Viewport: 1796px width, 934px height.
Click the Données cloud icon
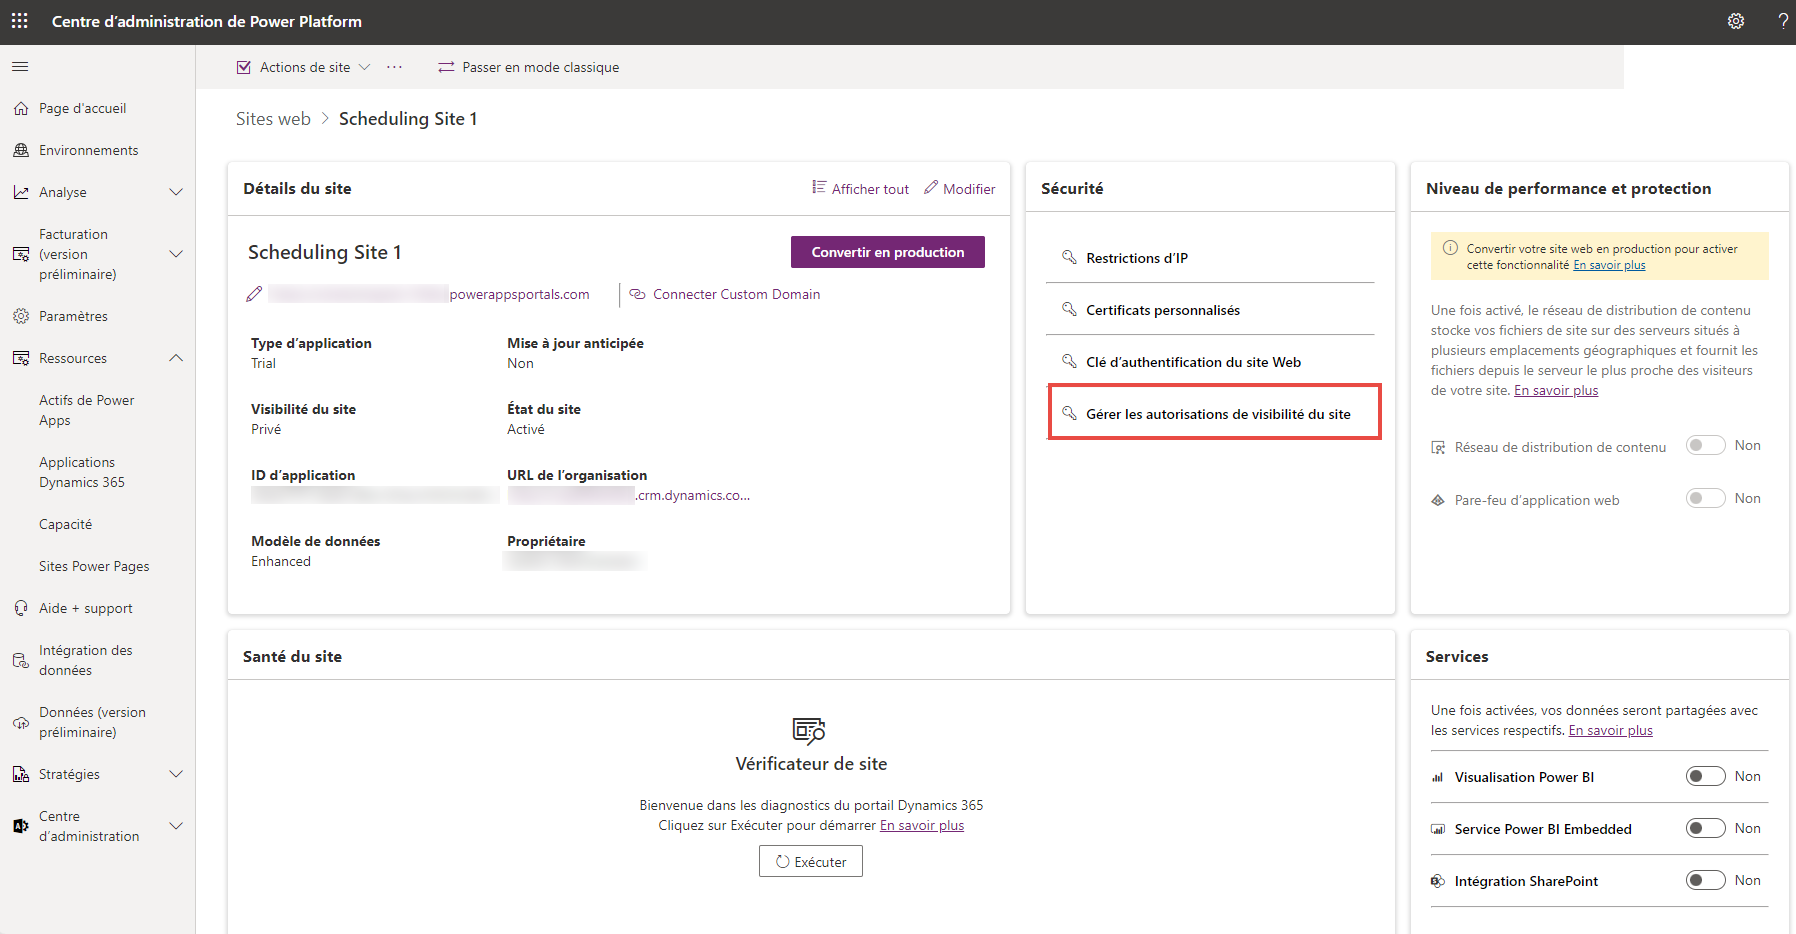pyautogui.click(x=21, y=722)
